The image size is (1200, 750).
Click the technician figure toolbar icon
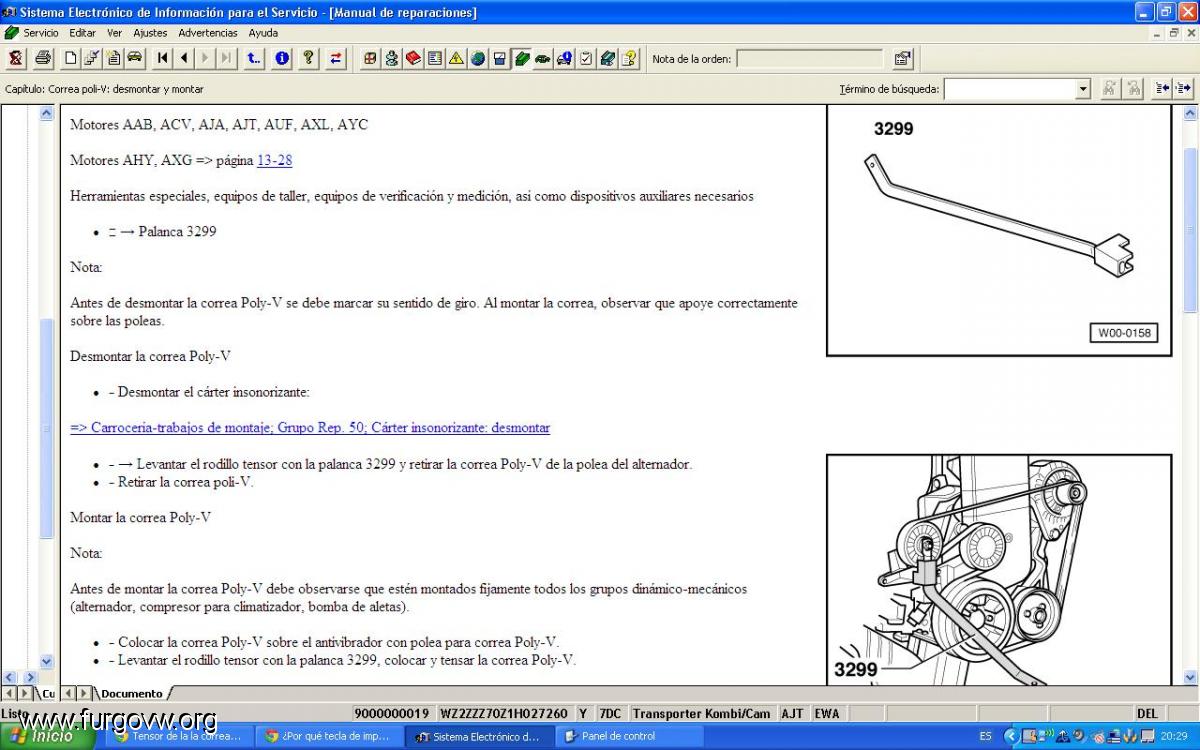click(391, 58)
